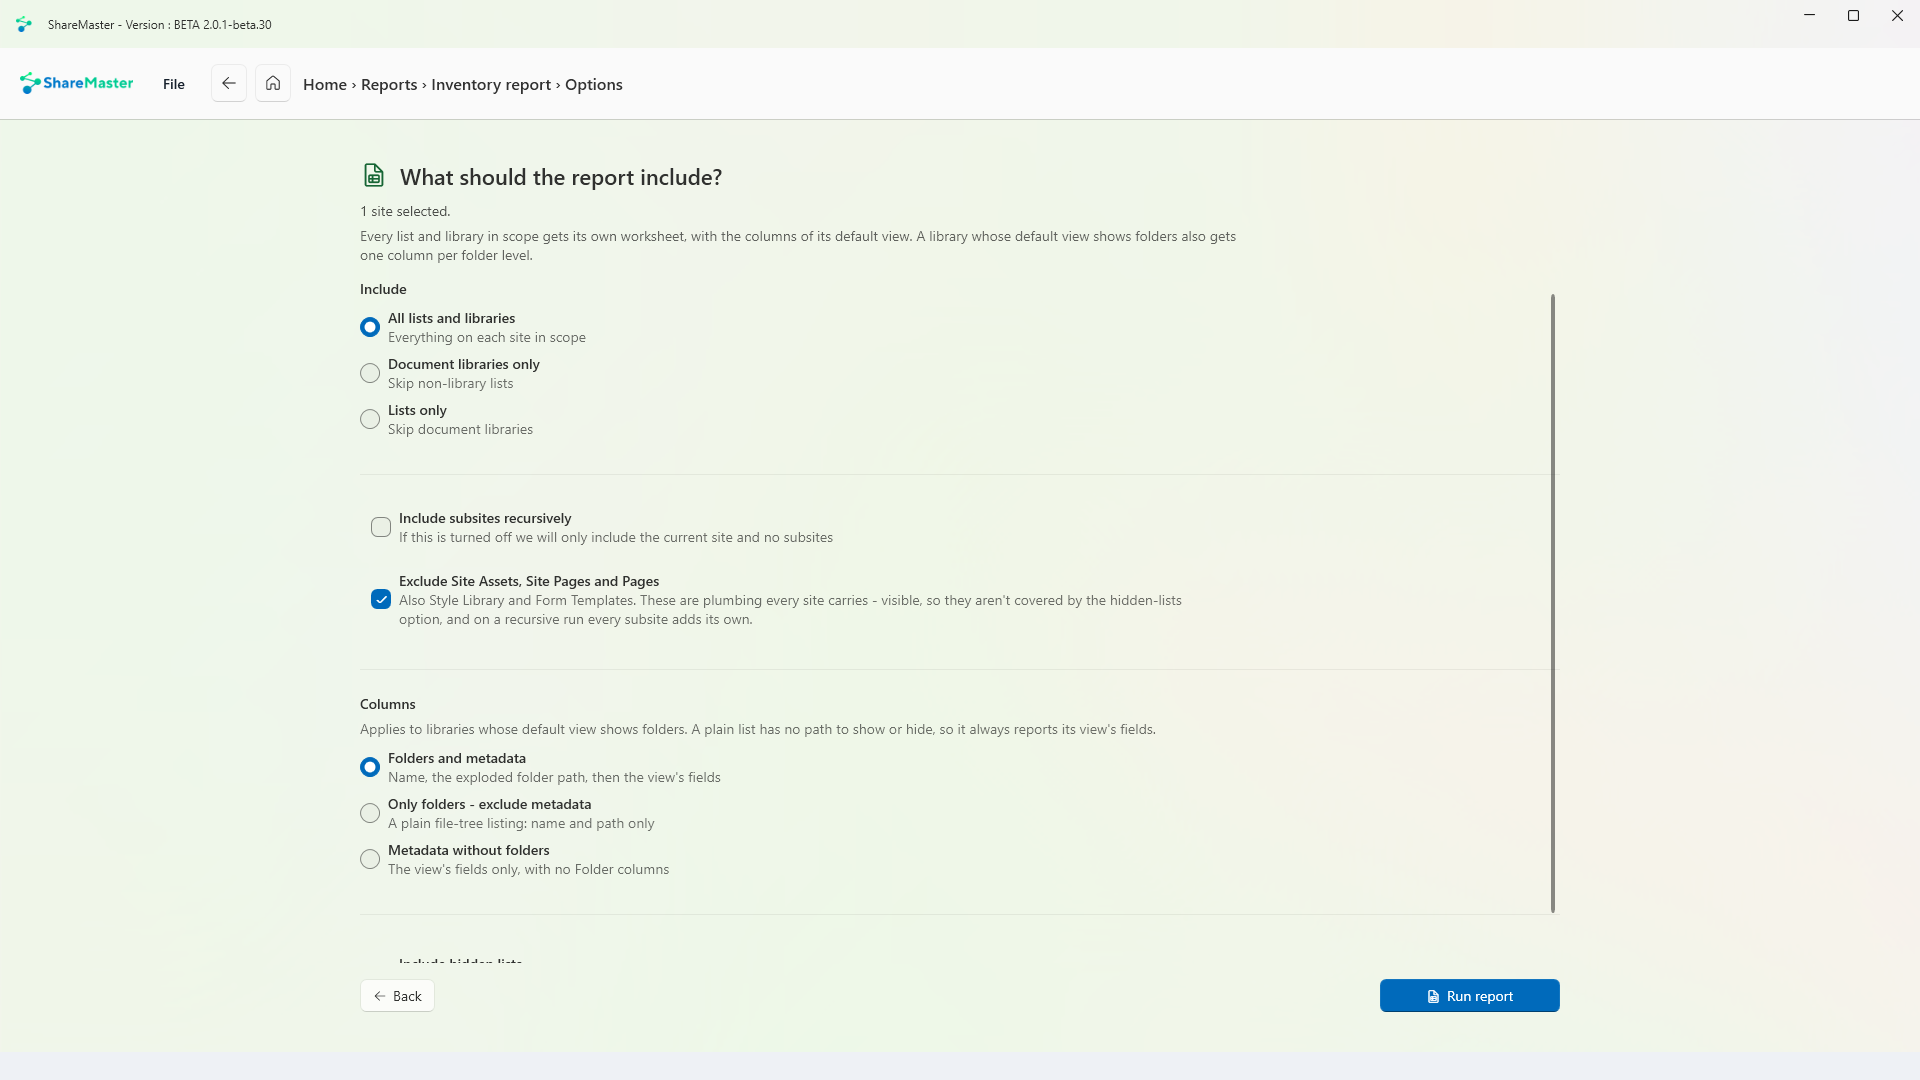This screenshot has width=1920, height=1080.
Task: Go to Home breadcrumb
Action: (325, 84)
